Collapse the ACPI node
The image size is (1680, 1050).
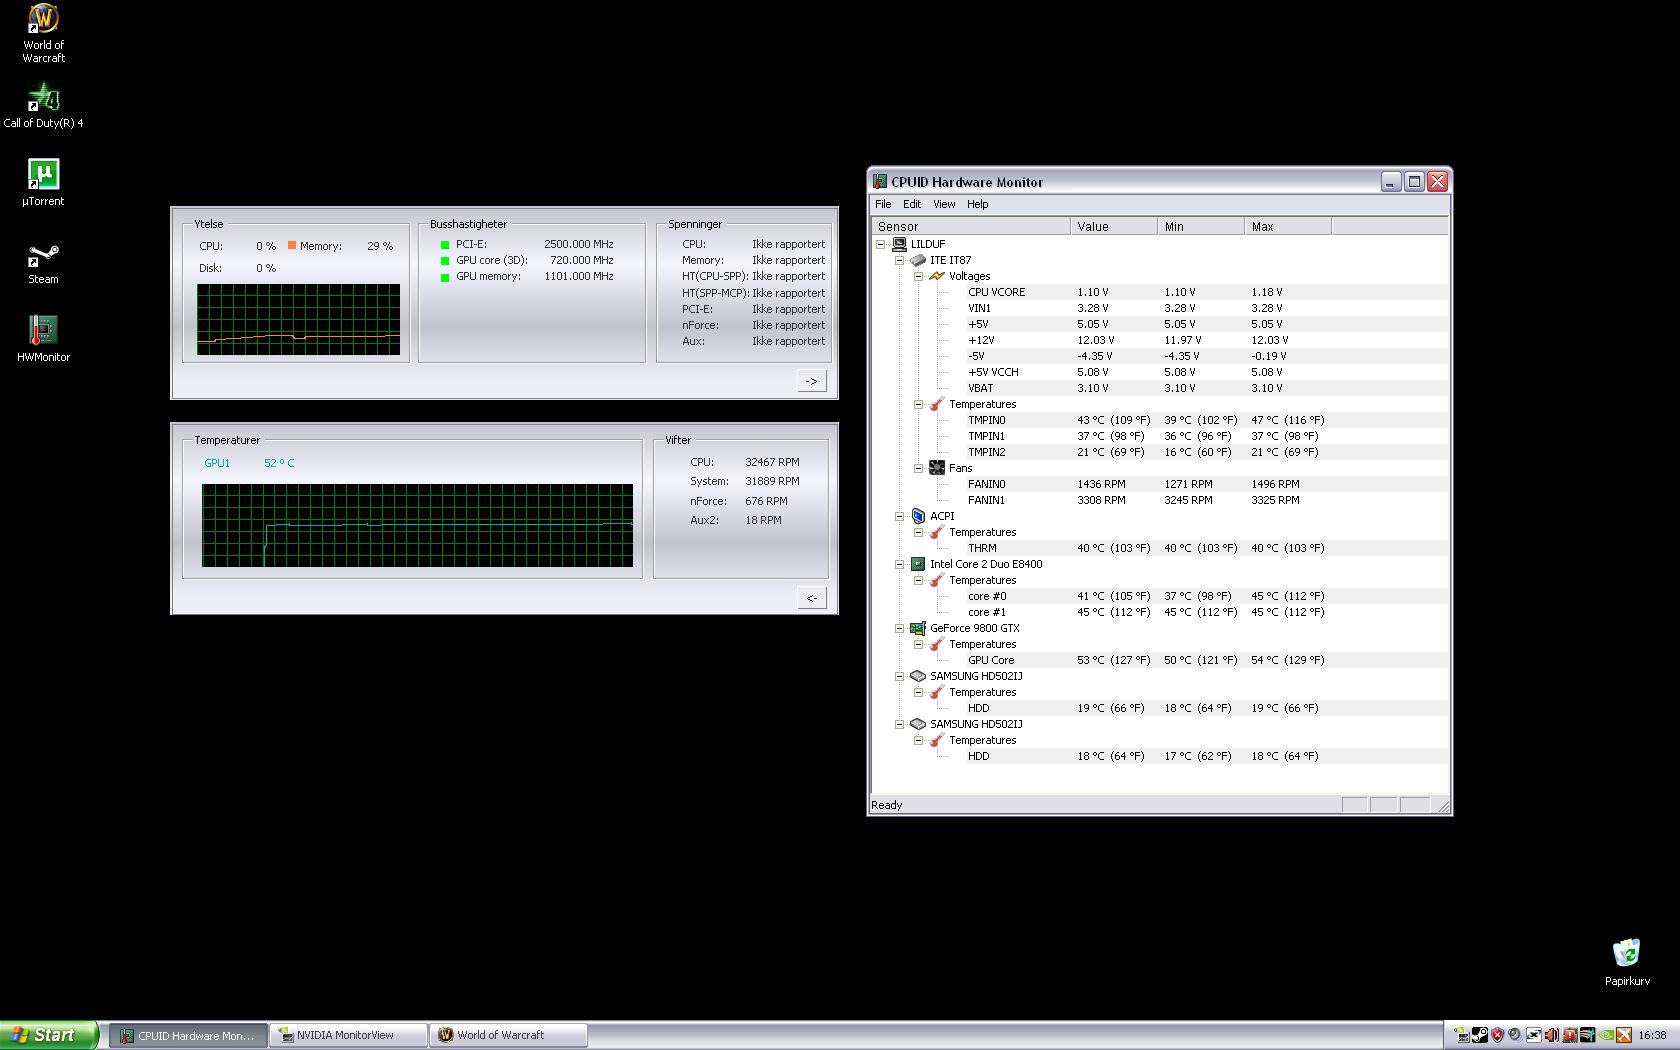point(900,516)
